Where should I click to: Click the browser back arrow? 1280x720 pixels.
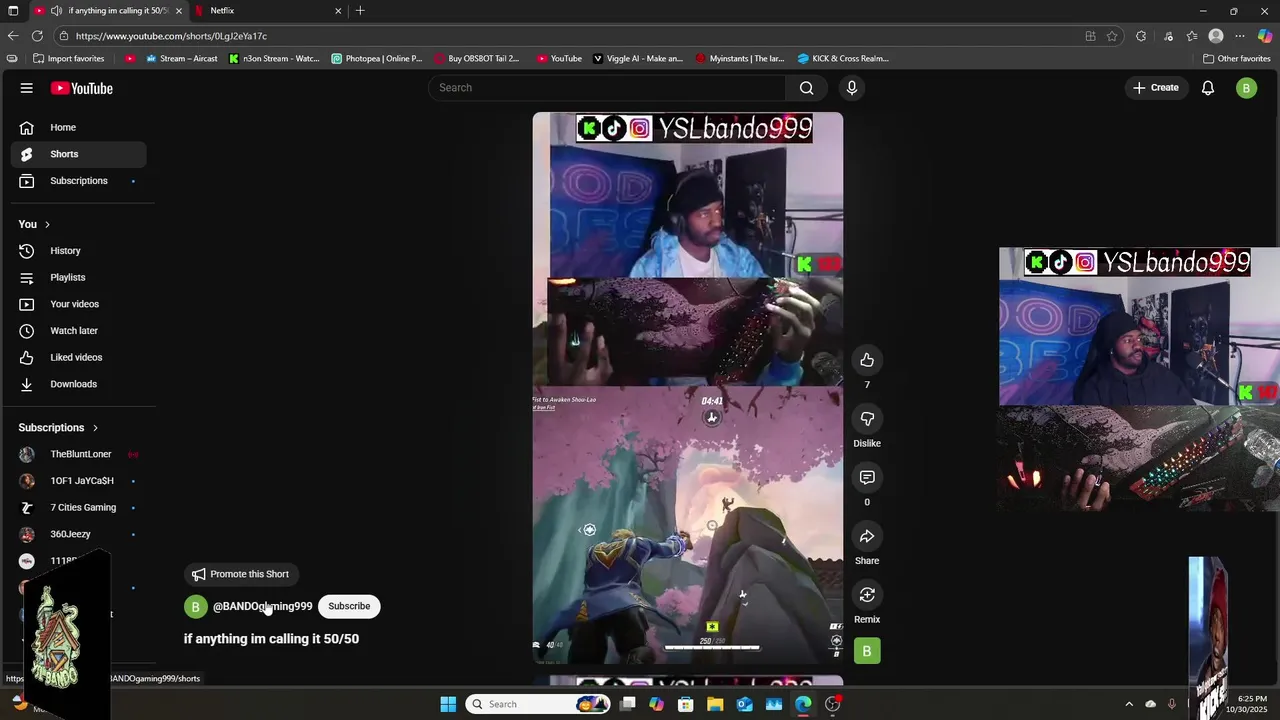[x=13, y=36]
